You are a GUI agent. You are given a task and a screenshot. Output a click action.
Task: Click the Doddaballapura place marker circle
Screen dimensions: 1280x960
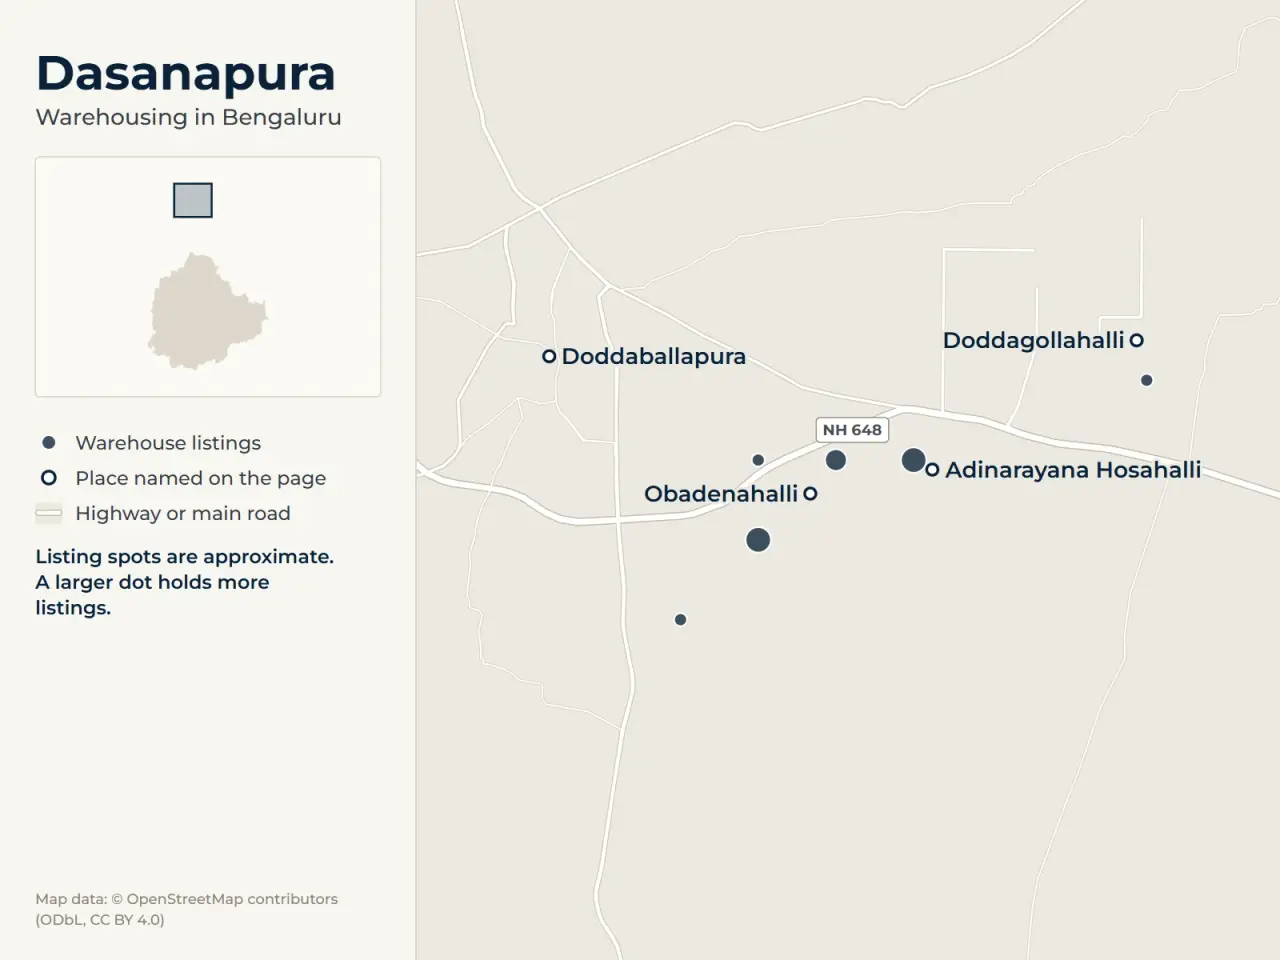[549, 356]
